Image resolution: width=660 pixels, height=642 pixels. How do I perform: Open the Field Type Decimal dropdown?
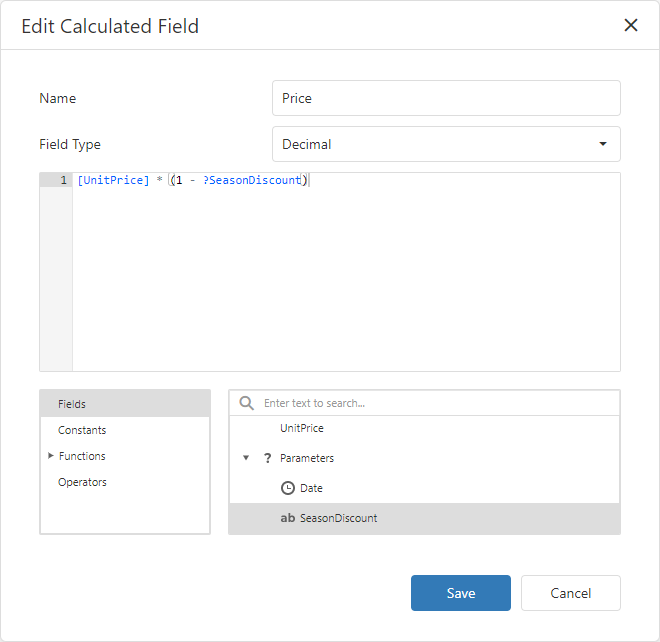446,144
